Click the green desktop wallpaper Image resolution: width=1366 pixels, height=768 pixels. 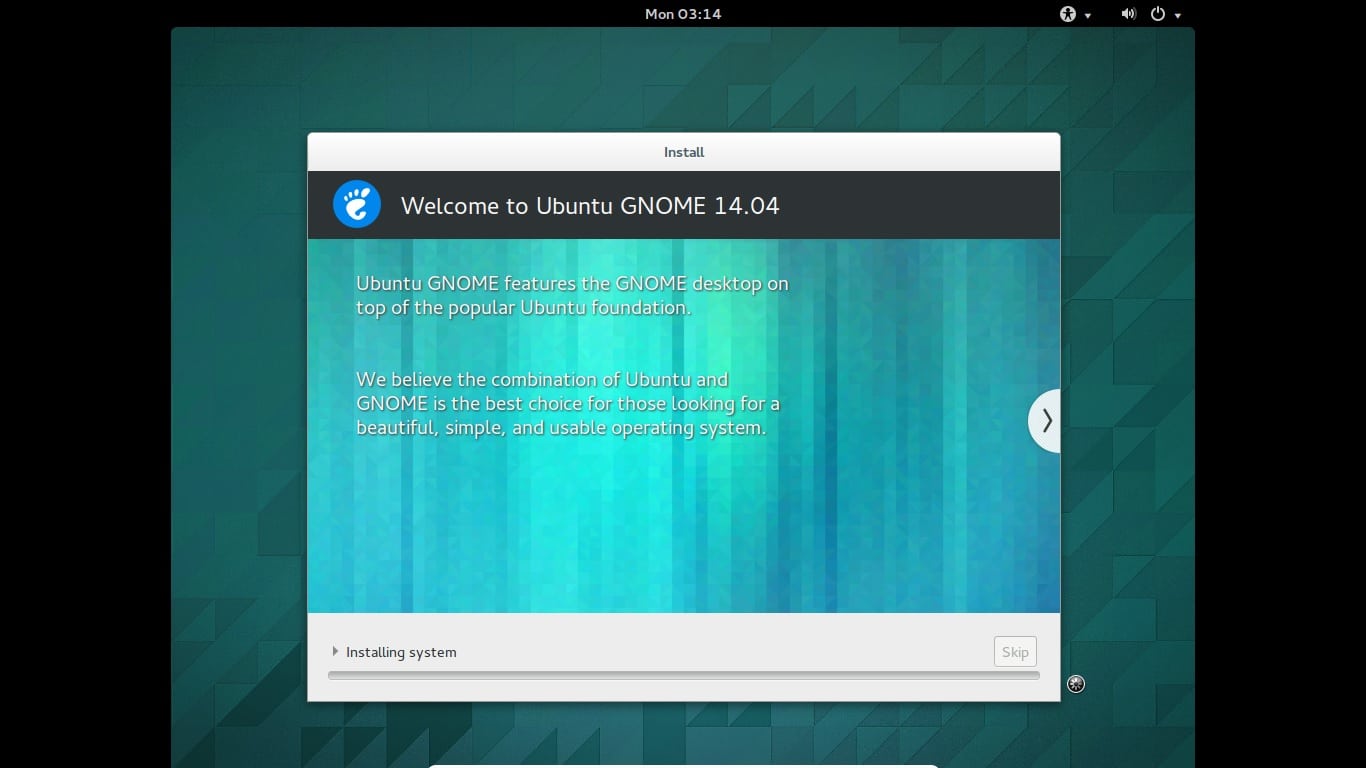click(x=240, y=400)
